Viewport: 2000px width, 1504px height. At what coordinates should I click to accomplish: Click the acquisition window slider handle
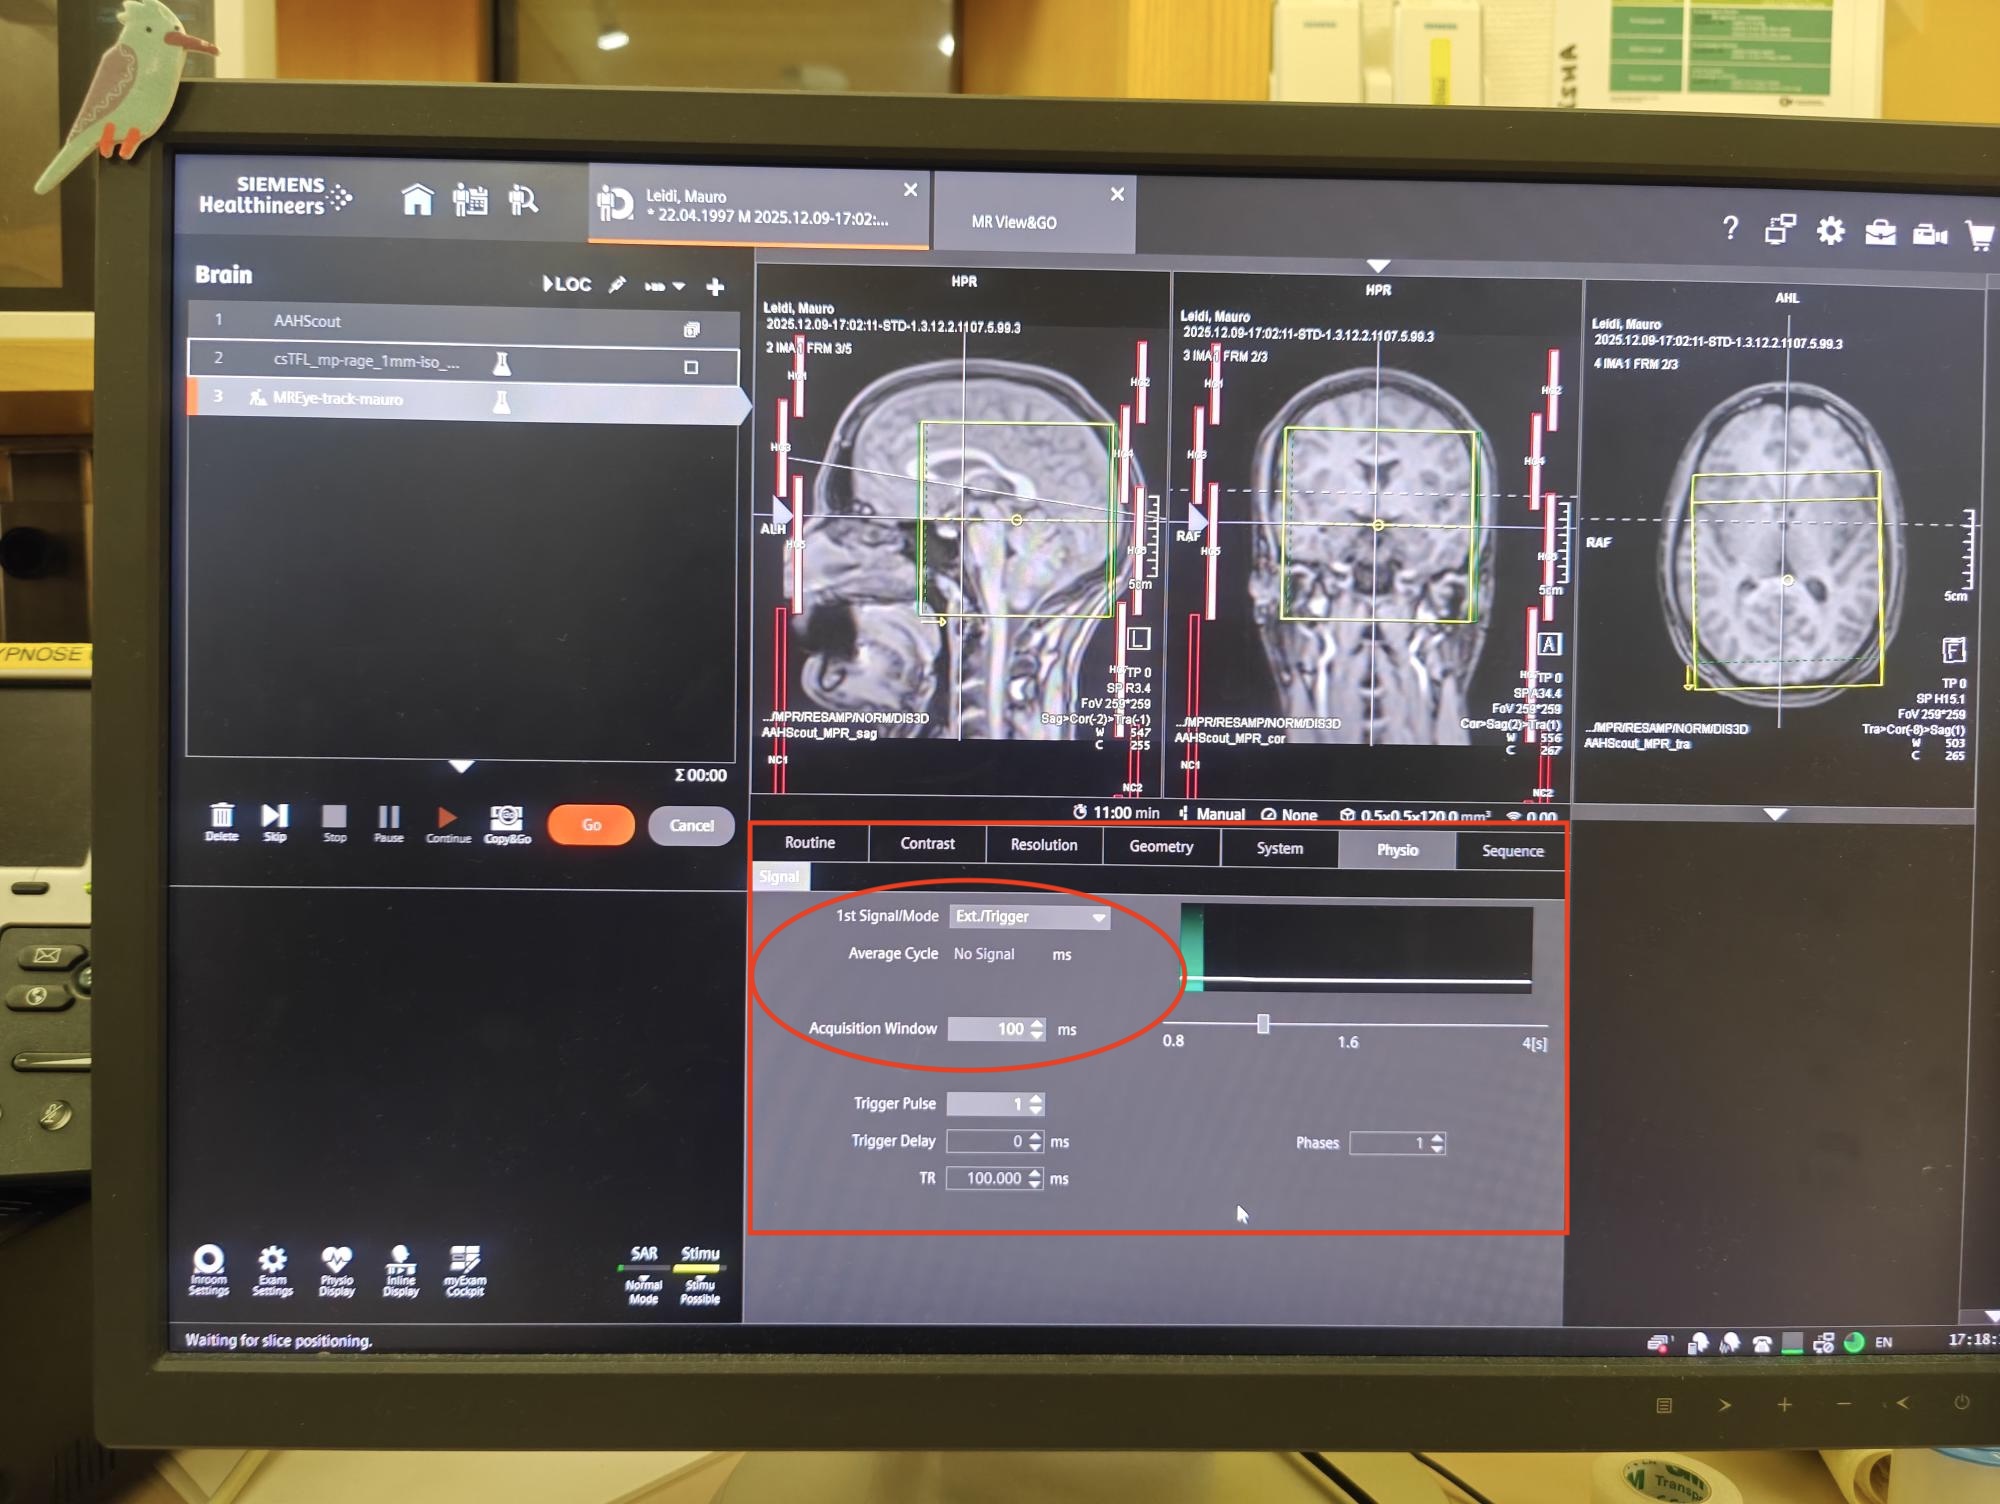click(1263, 1024)
